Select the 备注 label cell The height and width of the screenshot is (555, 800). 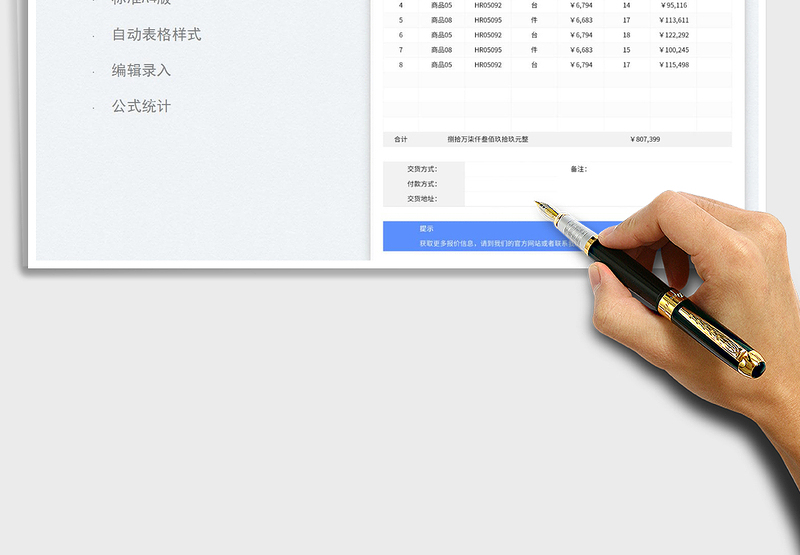point(578,169)
